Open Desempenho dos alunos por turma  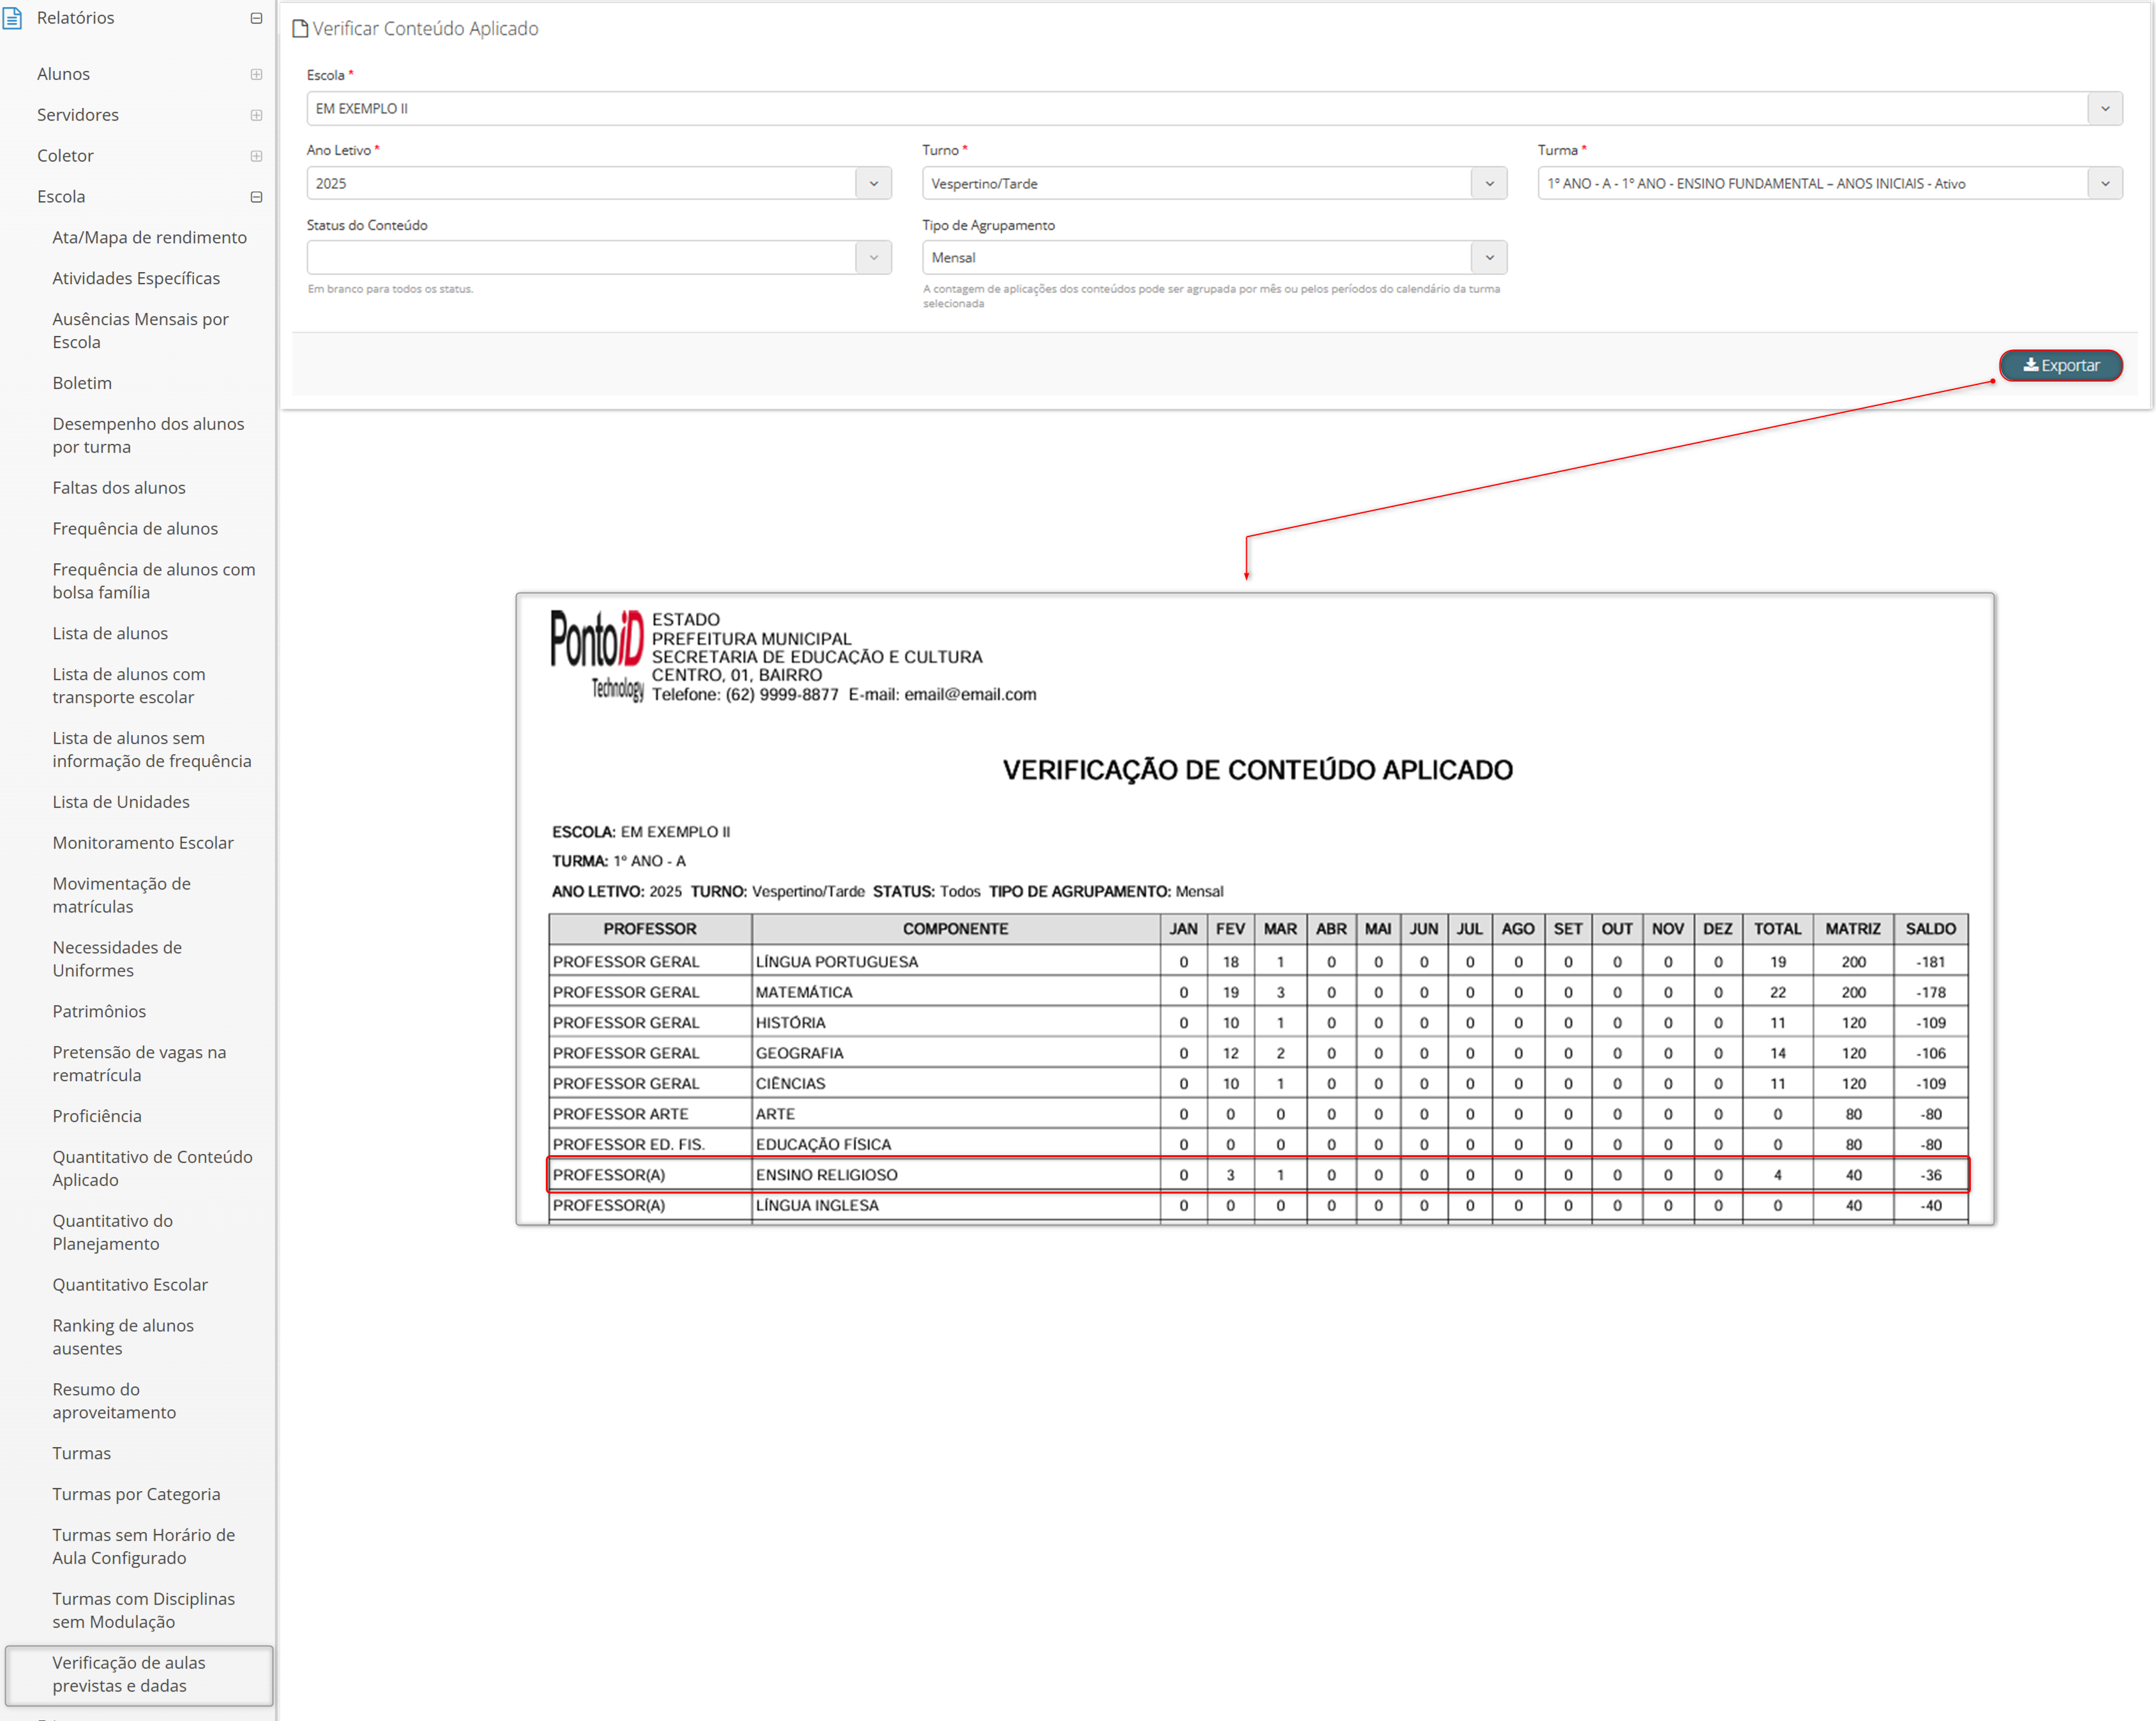[148, 435]
